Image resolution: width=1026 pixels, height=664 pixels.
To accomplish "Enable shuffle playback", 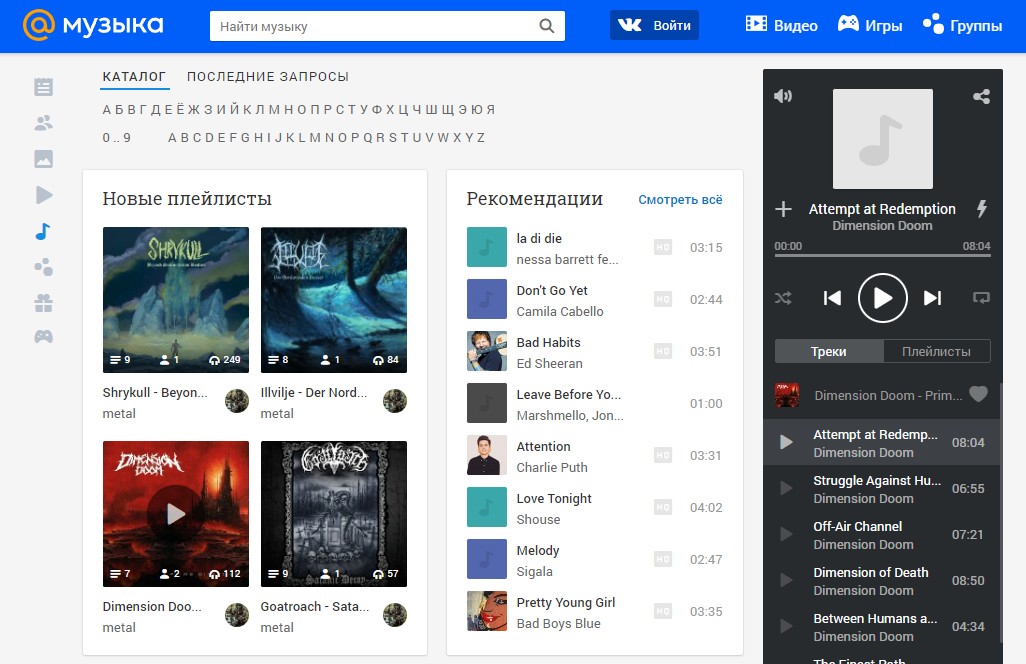I will pos(784,297).
